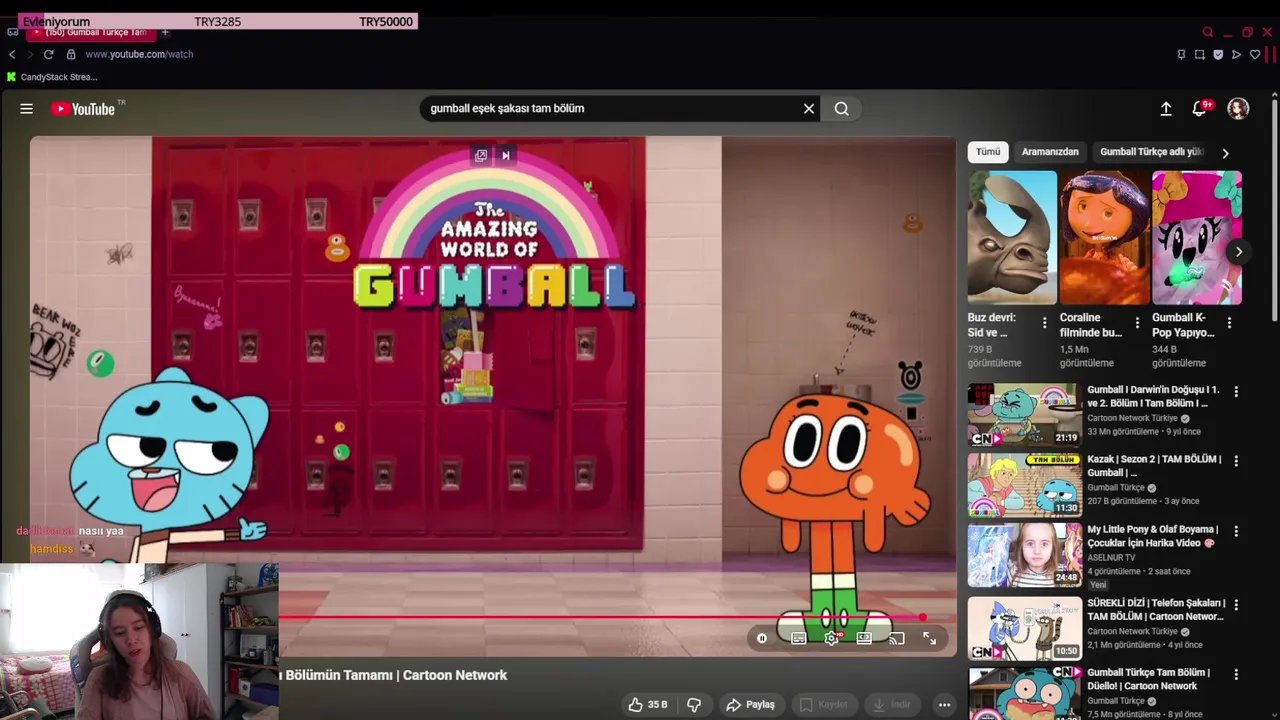Click the red video progress bar
Image resolution: width=1280 pixels, height=720 pixels.
[x=600, y=618]
